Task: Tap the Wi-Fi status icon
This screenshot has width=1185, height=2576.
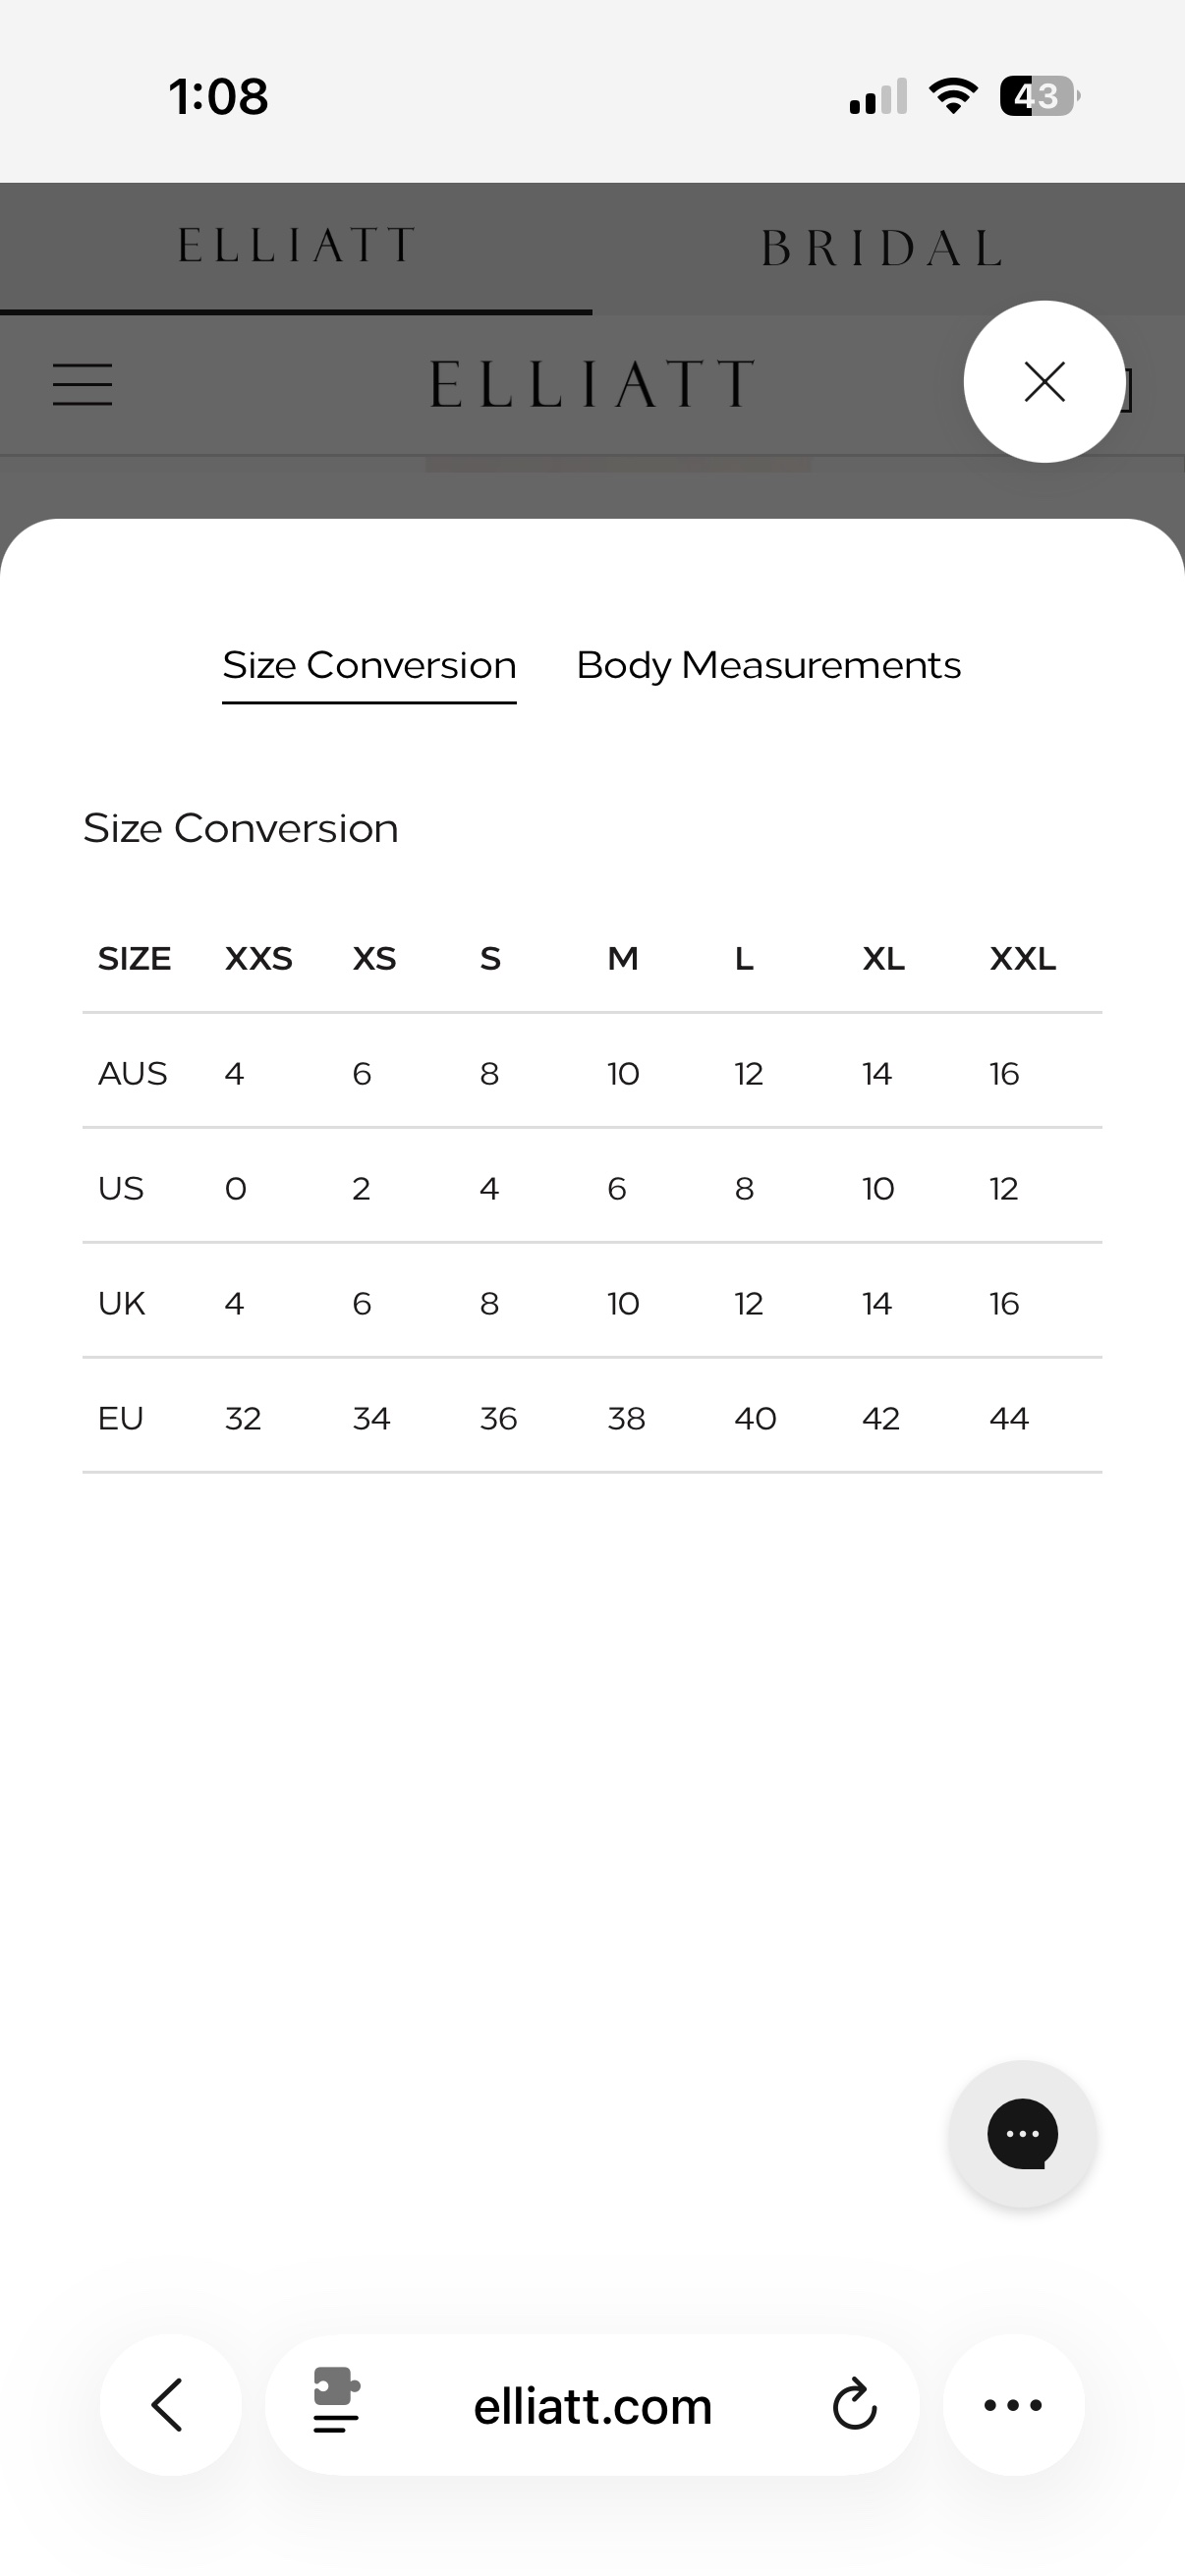Action: [x=954, y=96]
